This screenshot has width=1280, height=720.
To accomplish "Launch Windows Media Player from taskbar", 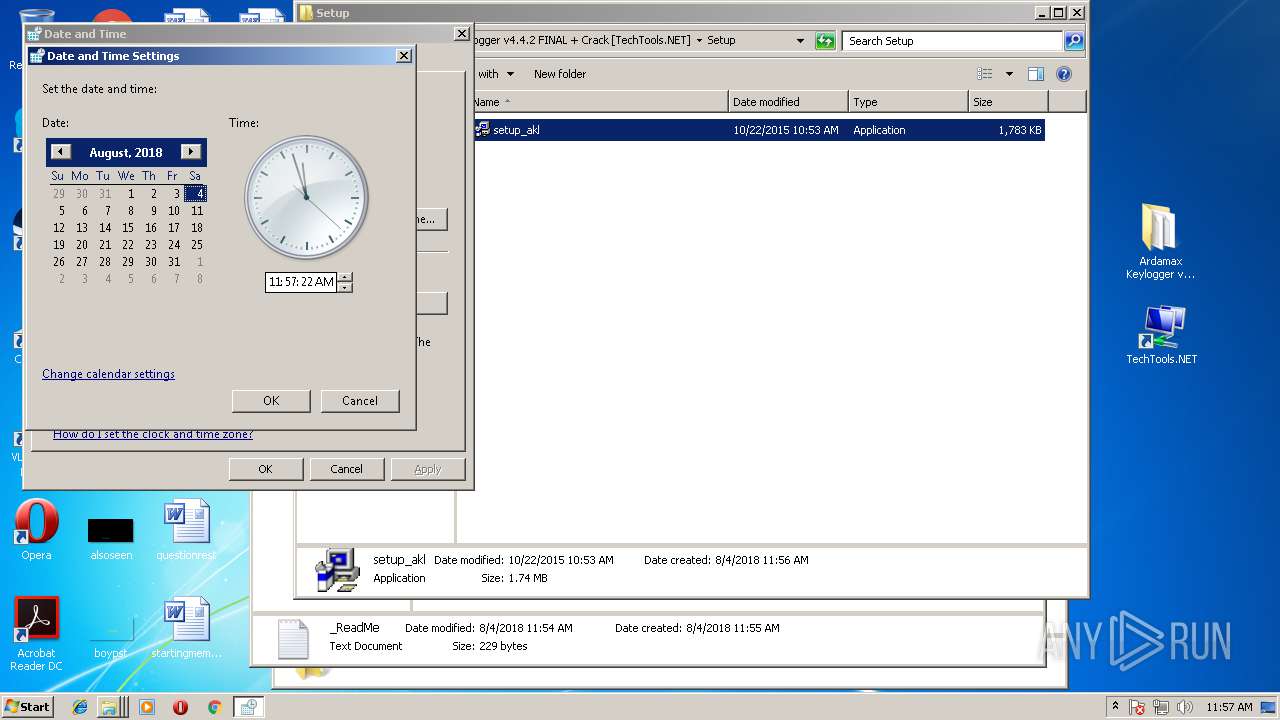I will [147, 707].
